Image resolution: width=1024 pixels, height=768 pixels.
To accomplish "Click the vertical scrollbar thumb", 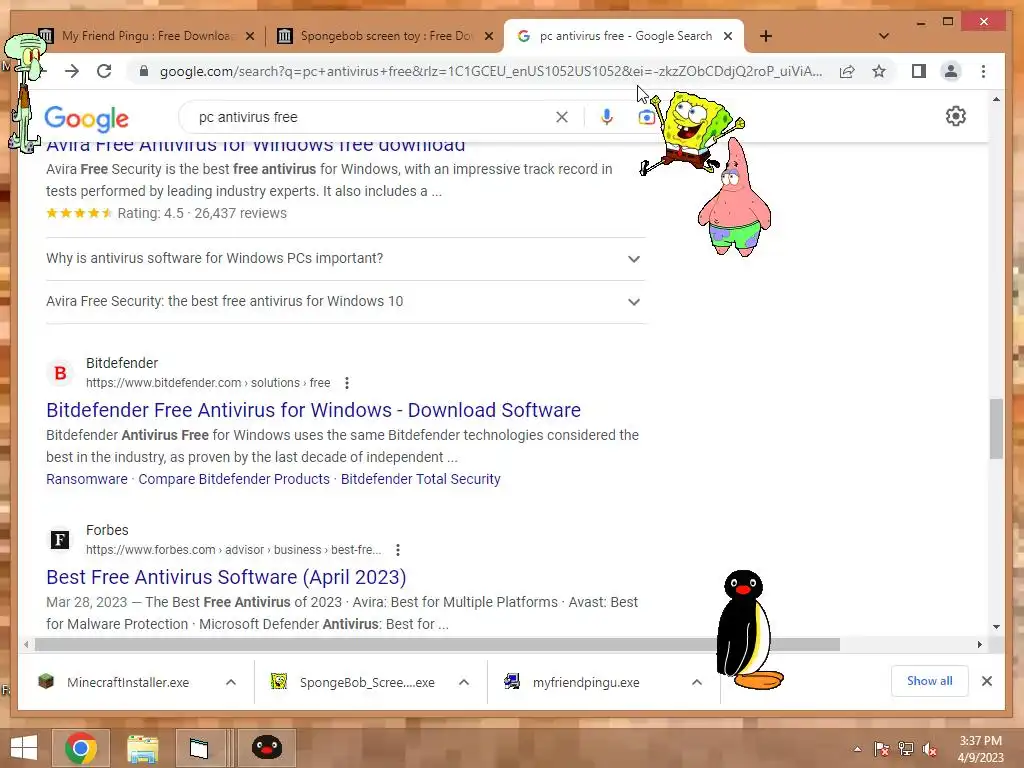I will [x=996, y=429].
